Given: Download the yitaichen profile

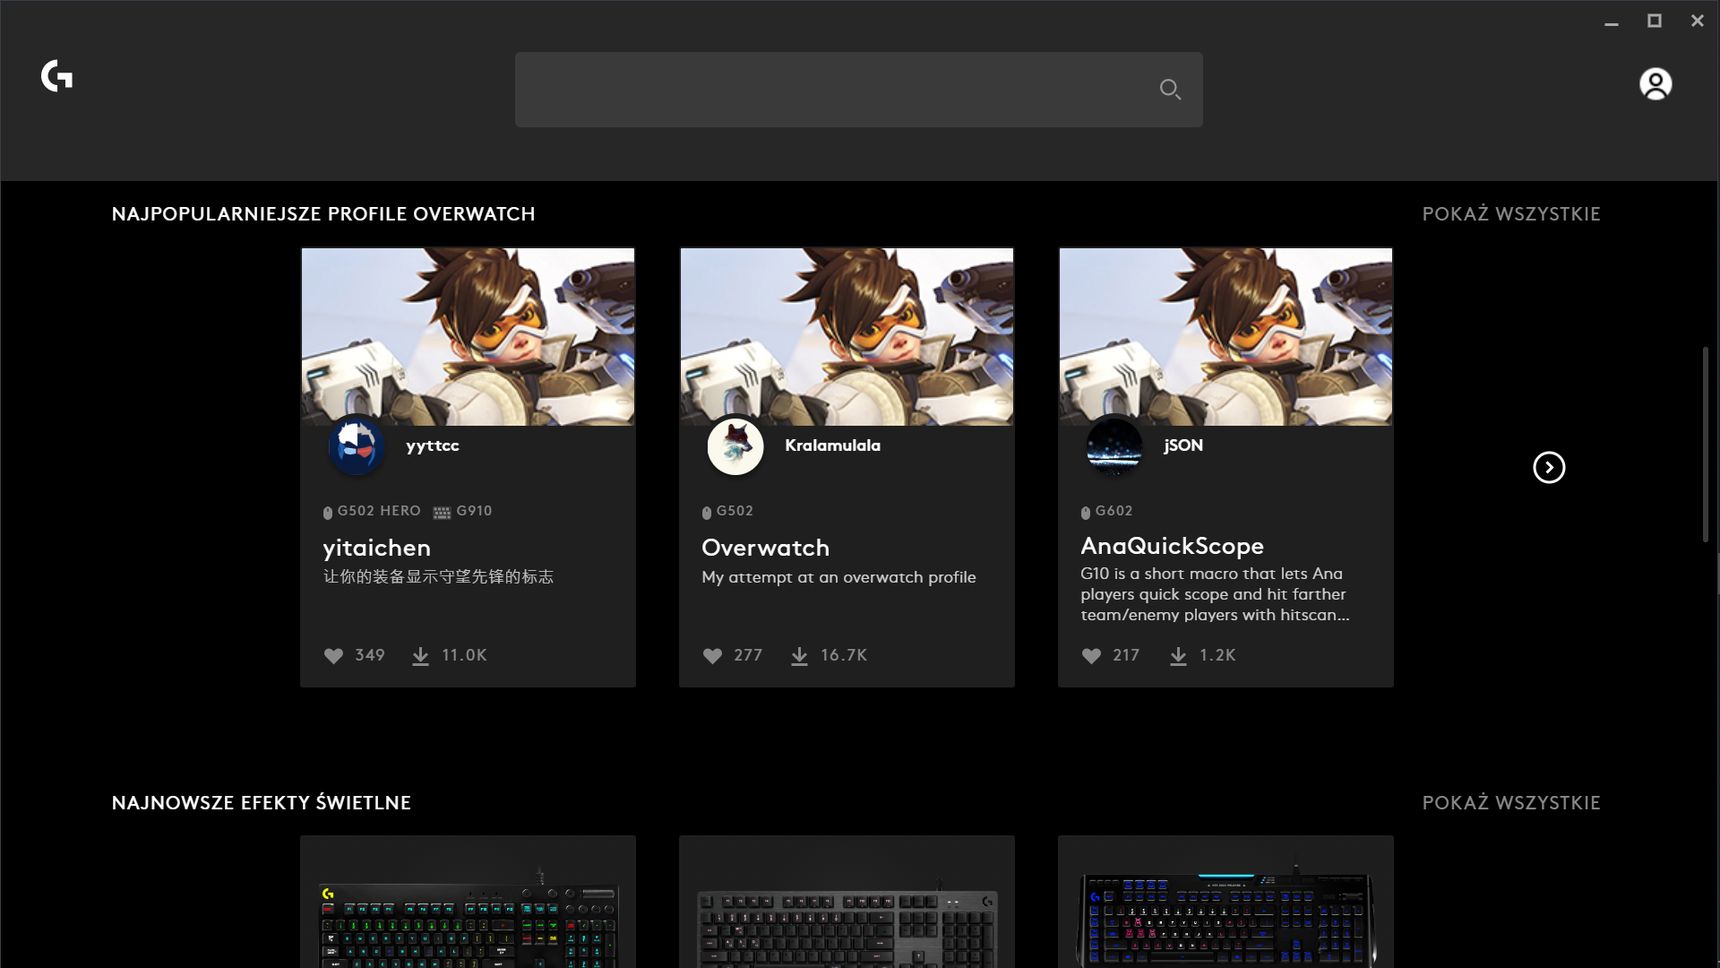Looking at the screenshot, I should 421,656.
